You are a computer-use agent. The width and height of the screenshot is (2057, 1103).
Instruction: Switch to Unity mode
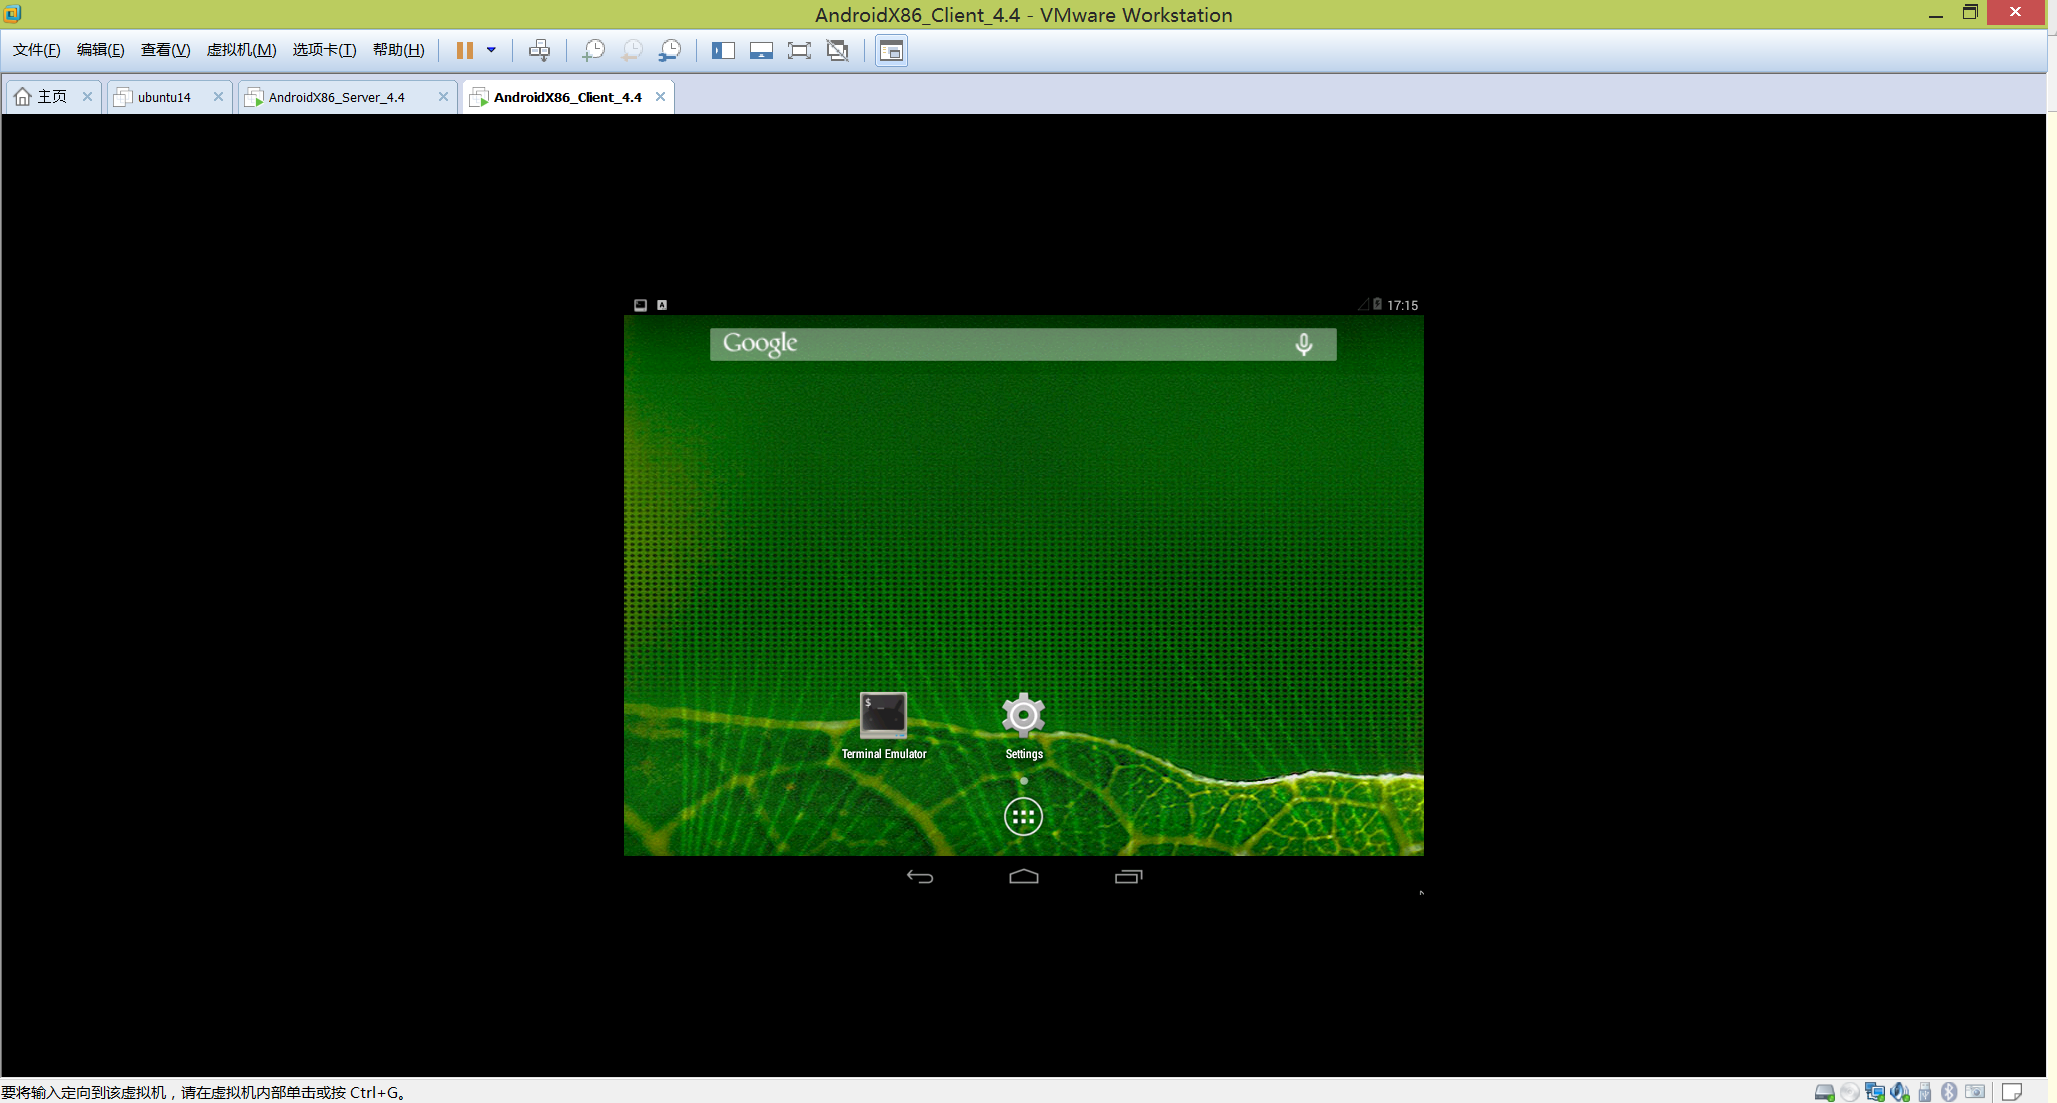point(838,50)
